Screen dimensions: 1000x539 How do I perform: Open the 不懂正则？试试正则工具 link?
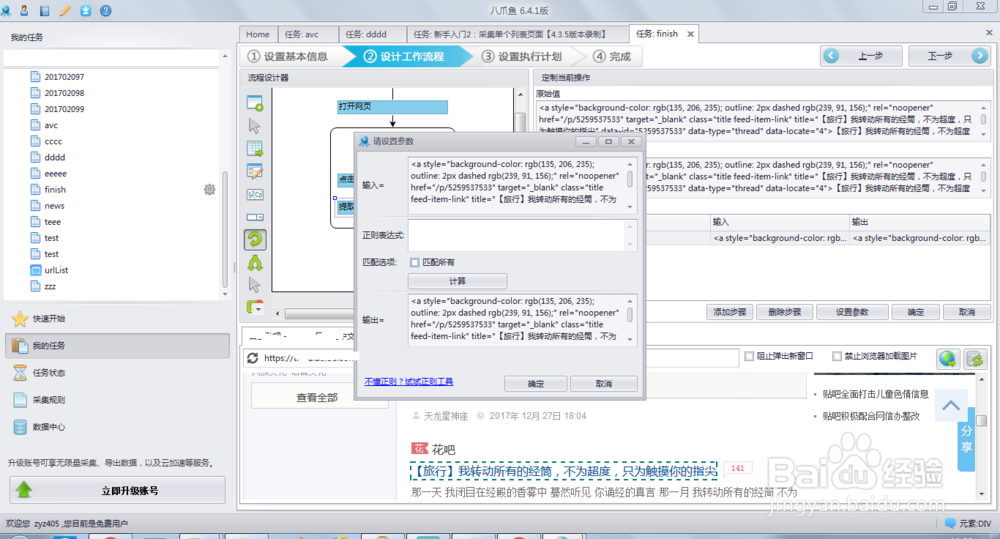pyautogui.click(x=409, y=381)
